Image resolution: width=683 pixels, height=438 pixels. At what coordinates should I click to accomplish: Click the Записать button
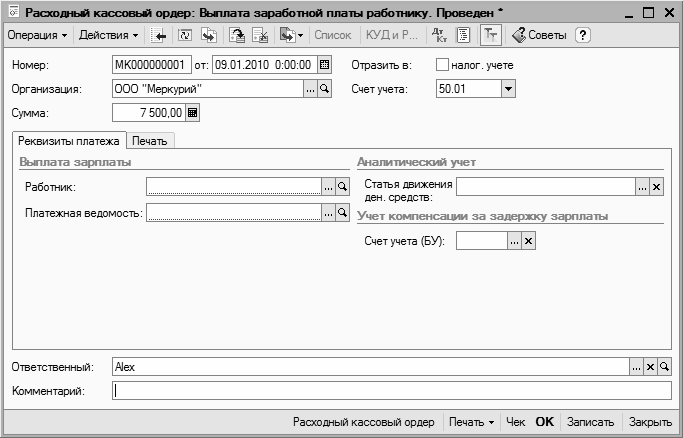[589, 423]
